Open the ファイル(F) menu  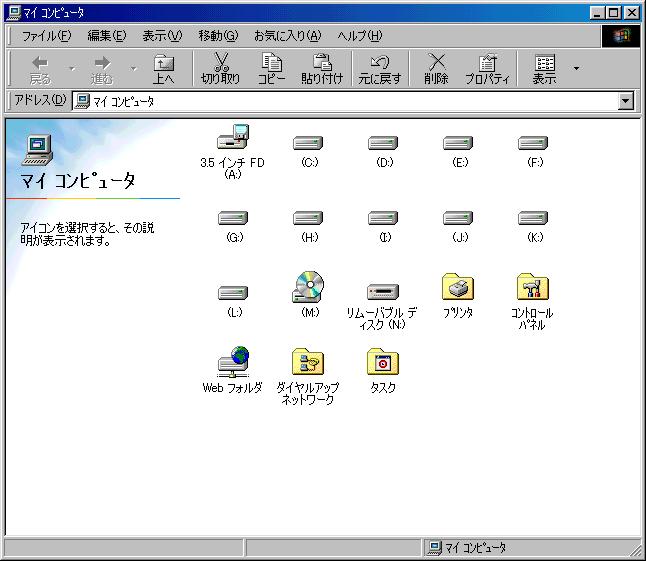point(46,36)
